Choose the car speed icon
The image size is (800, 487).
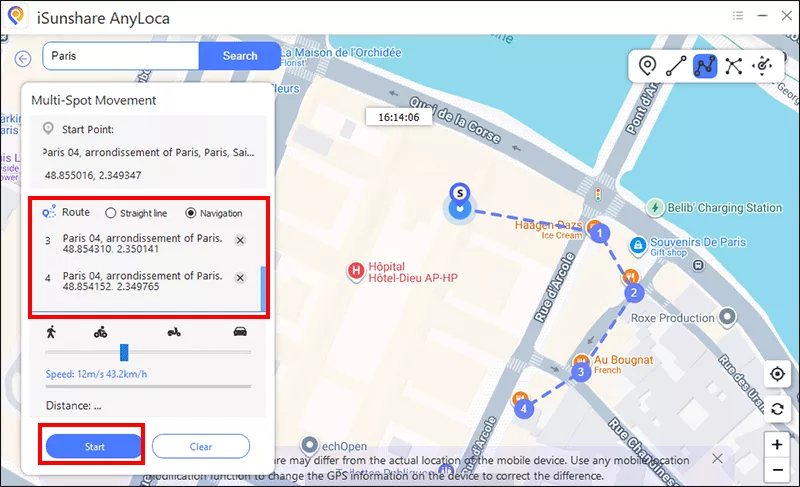tap(240, 332)
